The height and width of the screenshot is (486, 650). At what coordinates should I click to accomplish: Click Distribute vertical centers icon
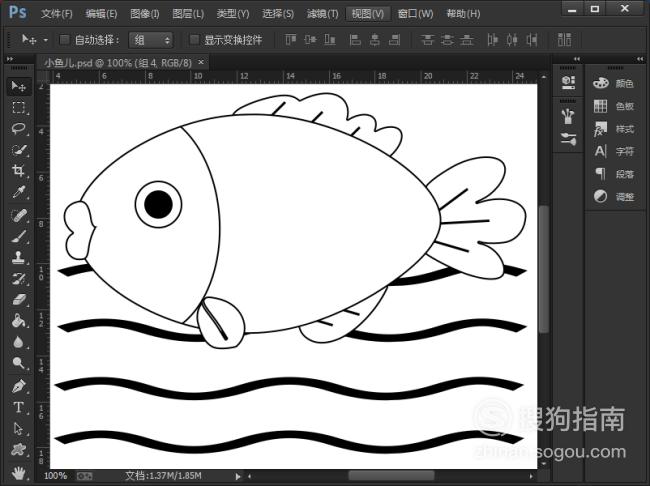tap(447, 40)
